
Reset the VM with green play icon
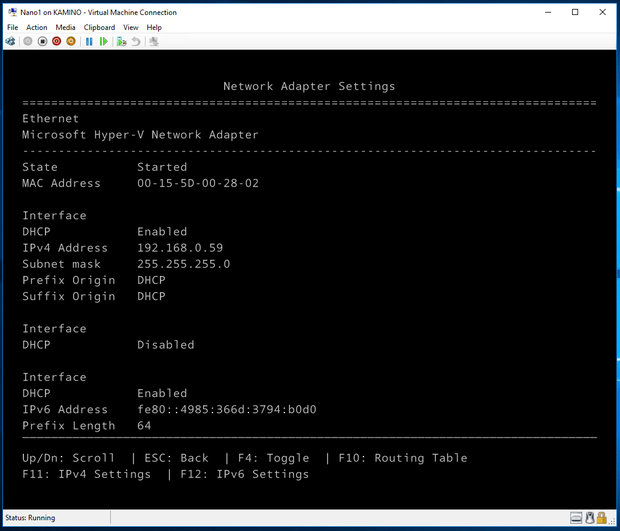point(104,42)
